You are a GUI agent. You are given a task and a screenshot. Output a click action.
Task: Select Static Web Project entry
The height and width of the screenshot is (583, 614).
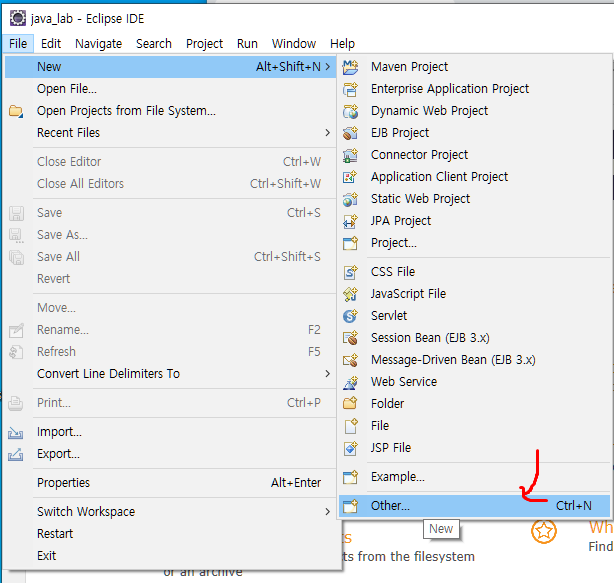pyautogui.click(x=475, y=199)
